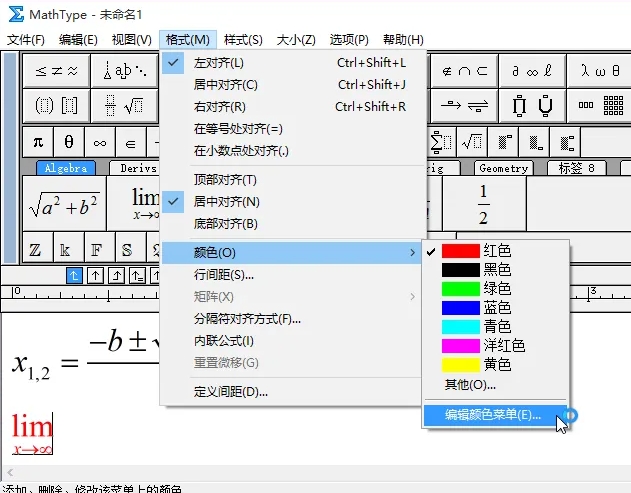
Task: Switch to the Geometry tab
Action: click(503, 168)
